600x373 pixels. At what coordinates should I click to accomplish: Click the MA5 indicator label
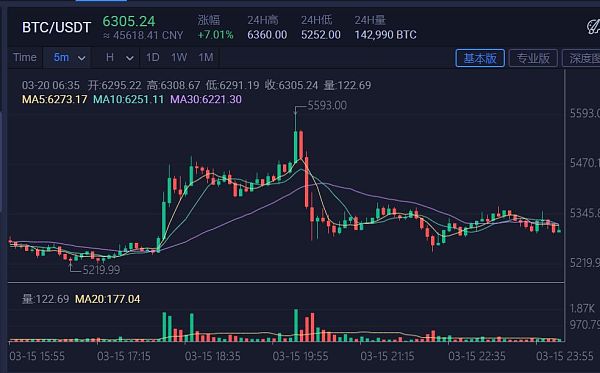pyautogui.click(x=54, y=99)
